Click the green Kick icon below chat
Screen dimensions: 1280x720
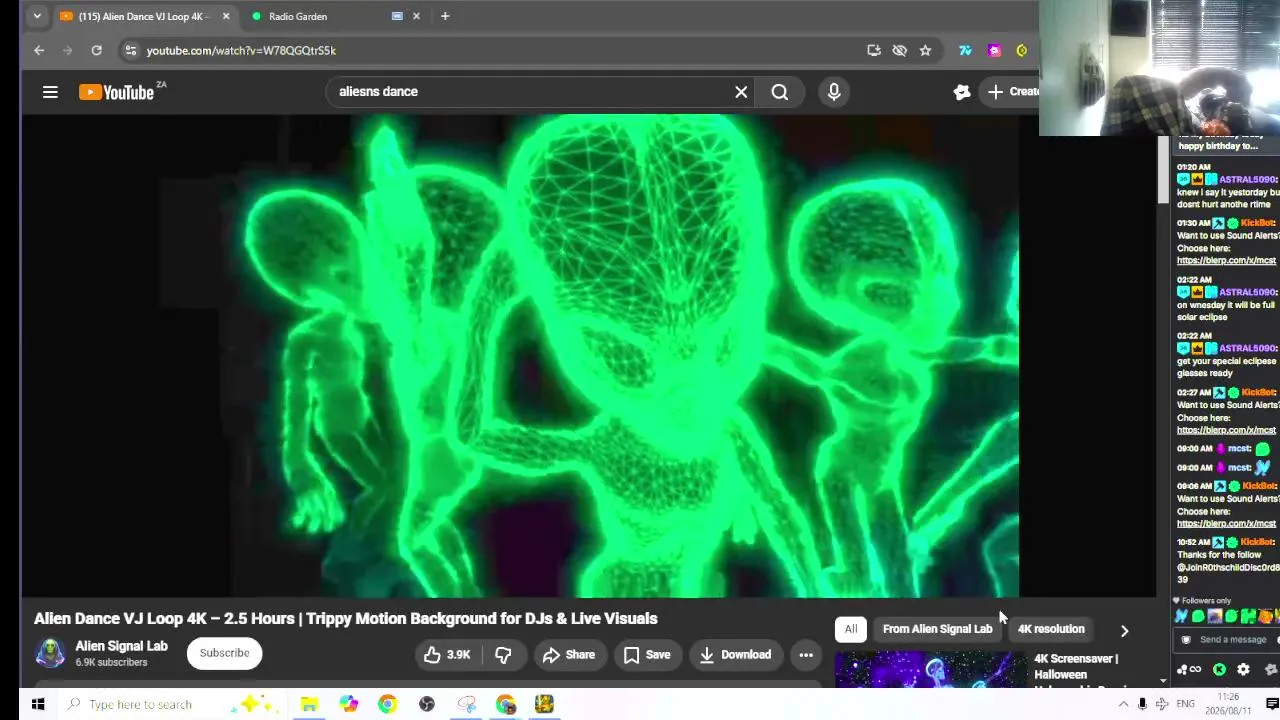1219,670
